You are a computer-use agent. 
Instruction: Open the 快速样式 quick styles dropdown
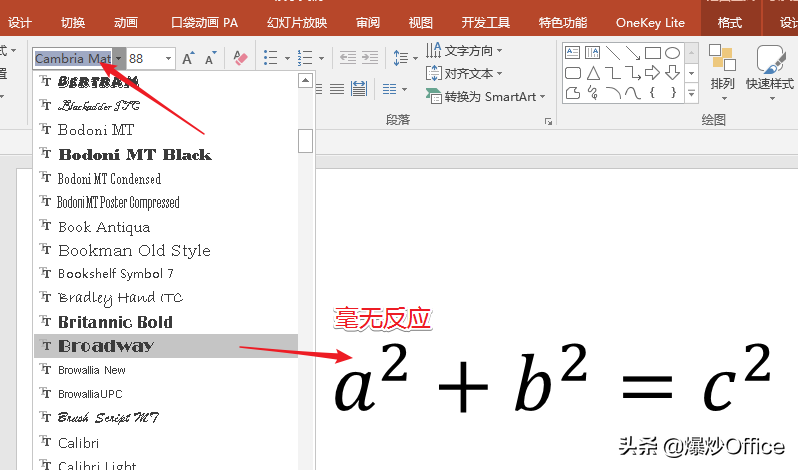(x=770, y=72)
